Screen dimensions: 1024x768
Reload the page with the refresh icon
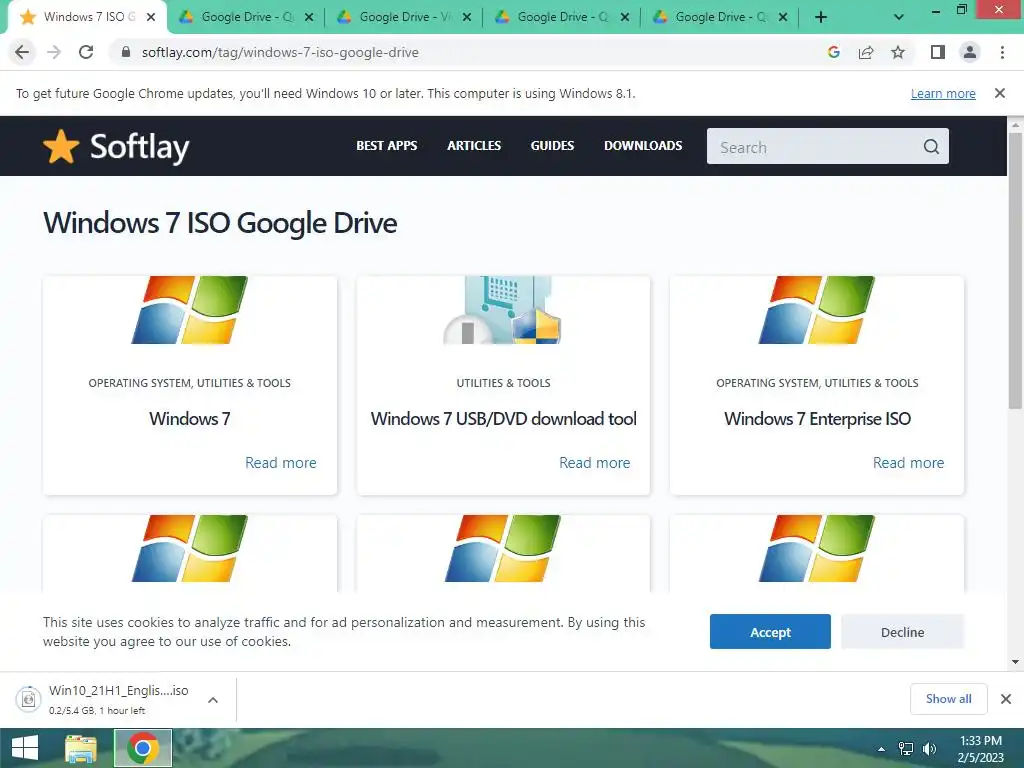pyautogui.click(x=86, y=52)
